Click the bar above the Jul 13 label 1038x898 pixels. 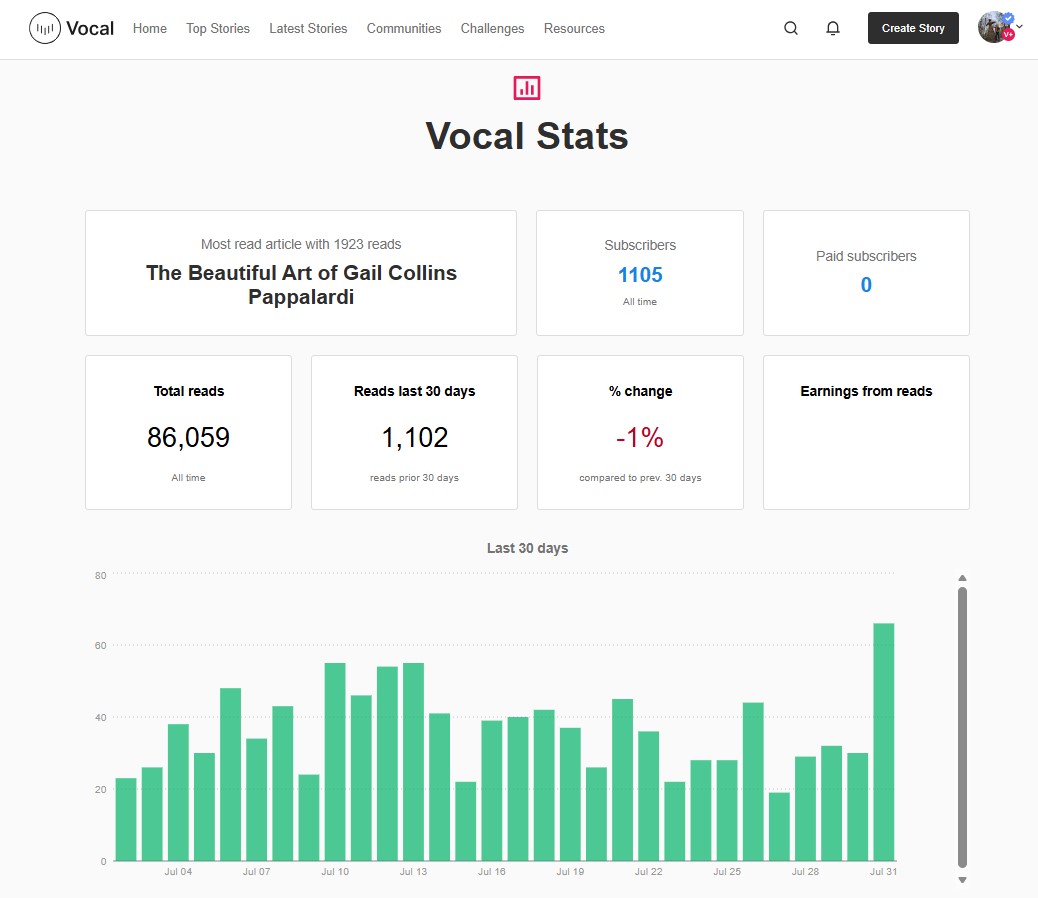413,762
